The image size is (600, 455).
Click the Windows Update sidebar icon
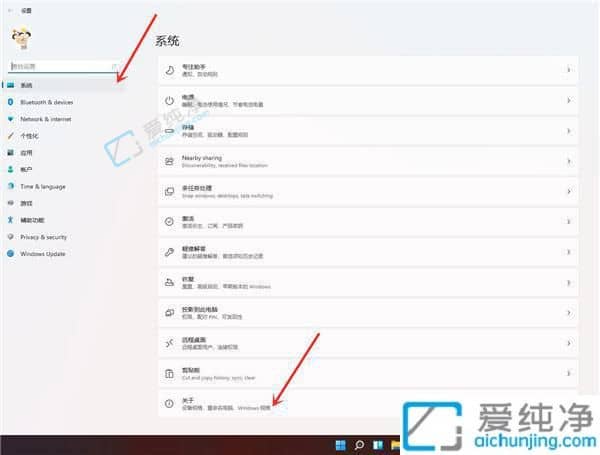11,254
